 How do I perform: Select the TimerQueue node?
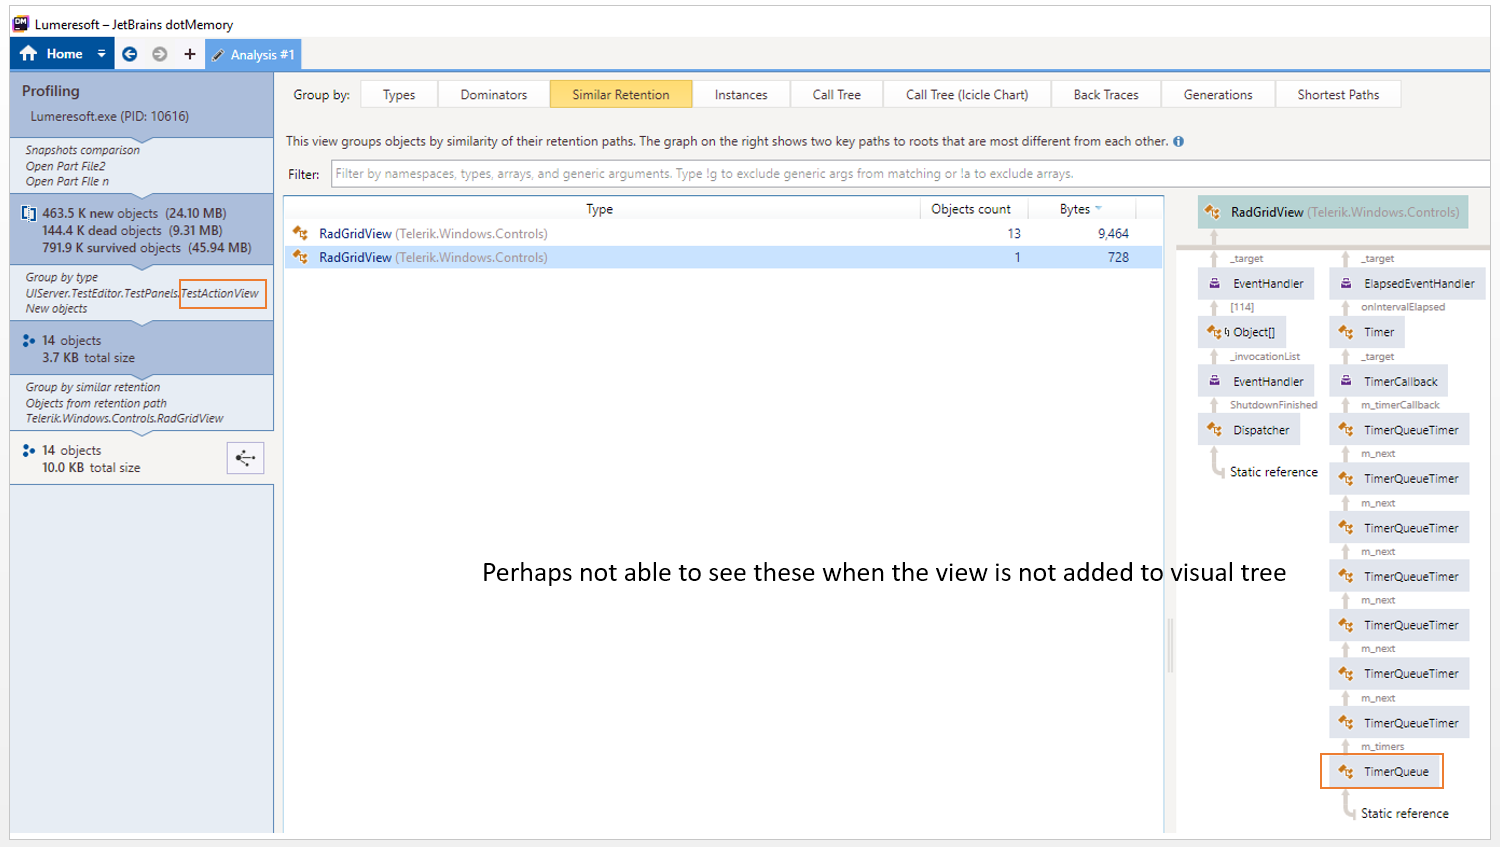pyautogui.click(x=1385, y=772)
